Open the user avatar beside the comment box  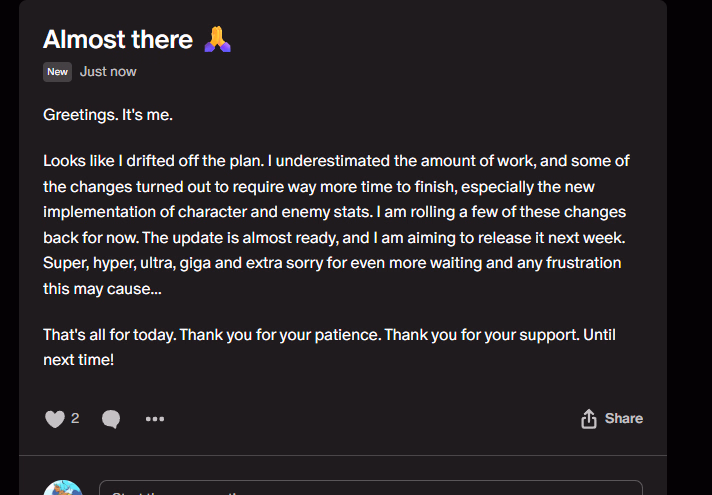pos(62,488)
